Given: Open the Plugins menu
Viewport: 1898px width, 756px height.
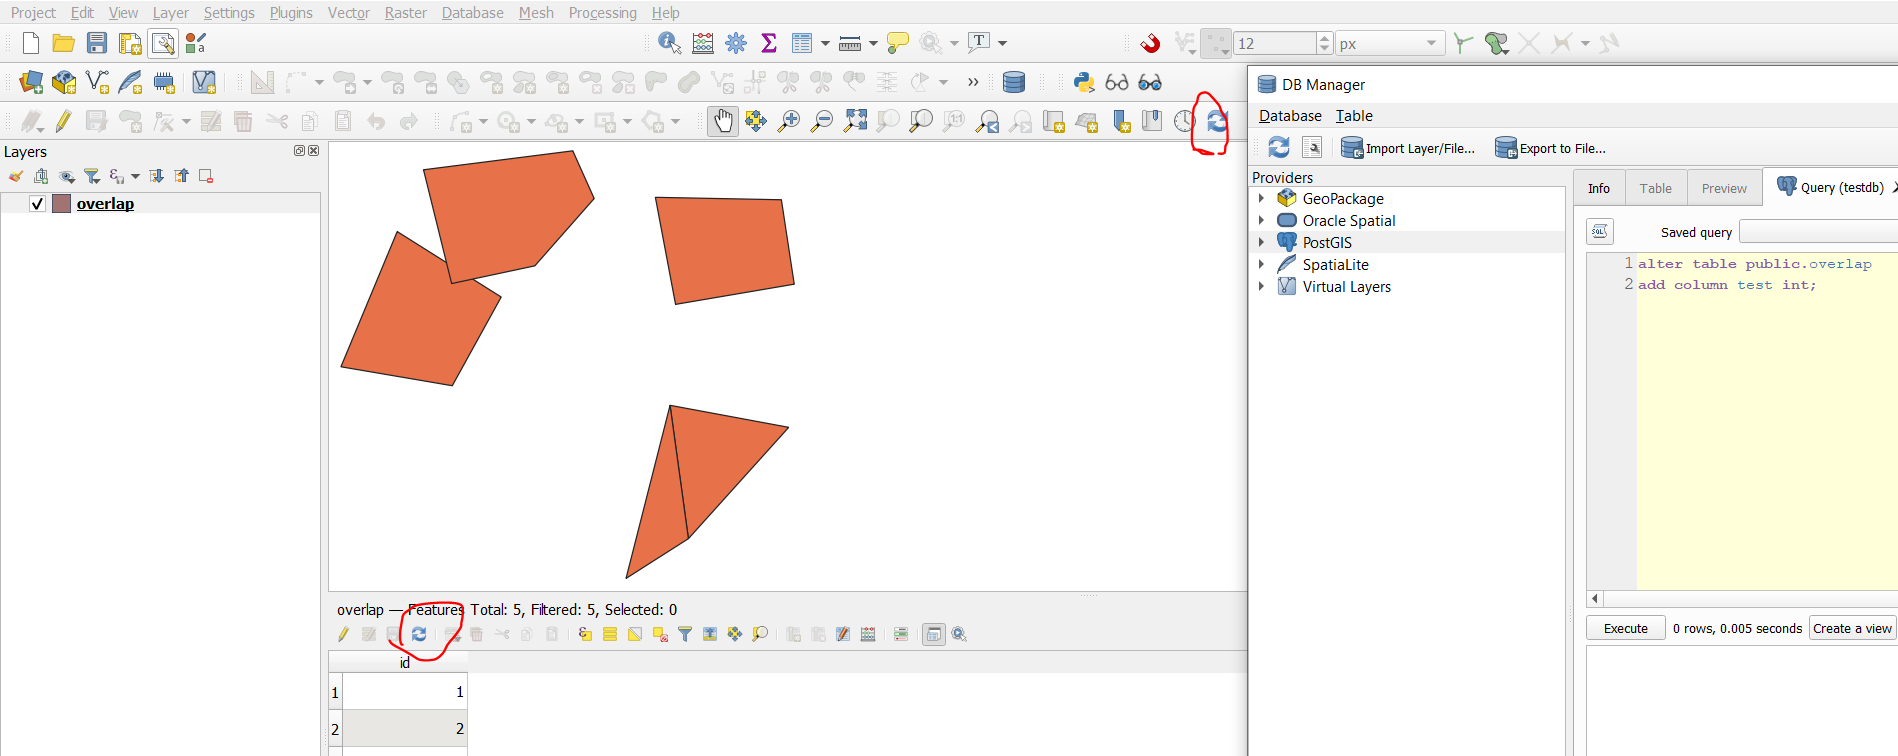Looking at the screenshot, I should 291,12.
